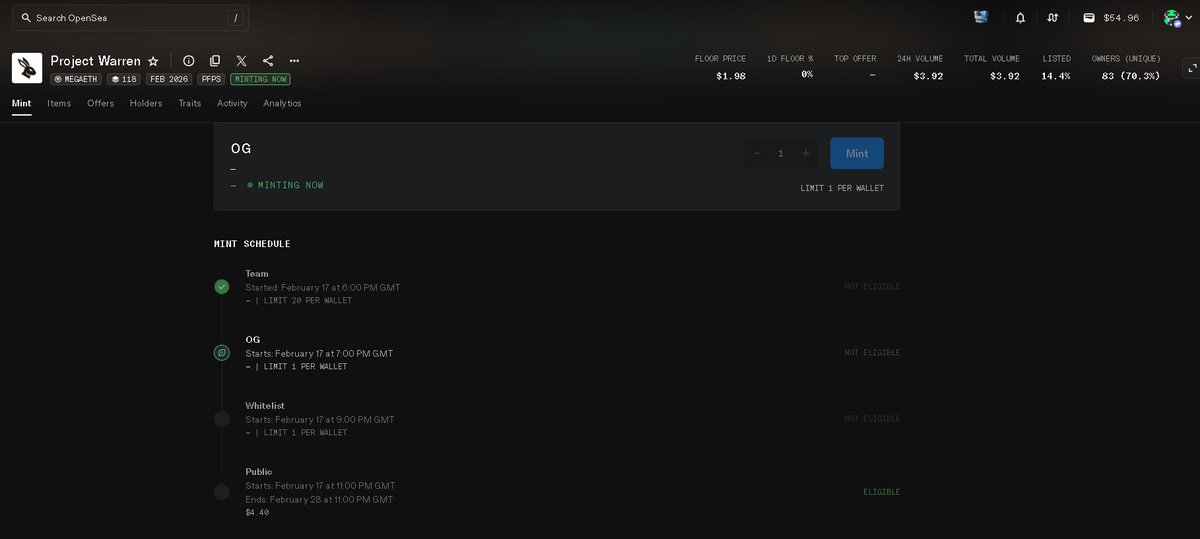
Task: Open the swap arrows icon
Action: click(x=1053, y=18)
